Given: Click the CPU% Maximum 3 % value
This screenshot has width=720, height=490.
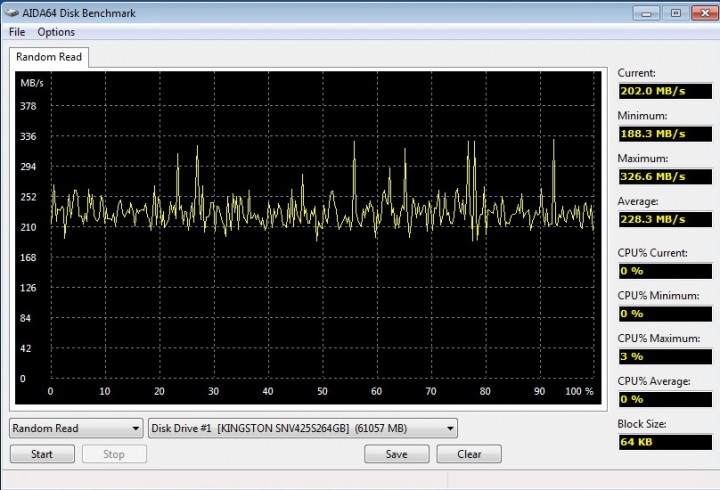Looking at the screenshot, I should pyautogui.click(x=665, y=356).
